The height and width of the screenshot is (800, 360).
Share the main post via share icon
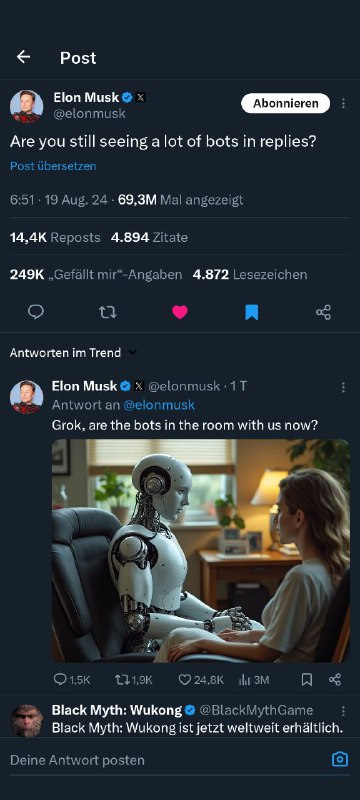323,312
